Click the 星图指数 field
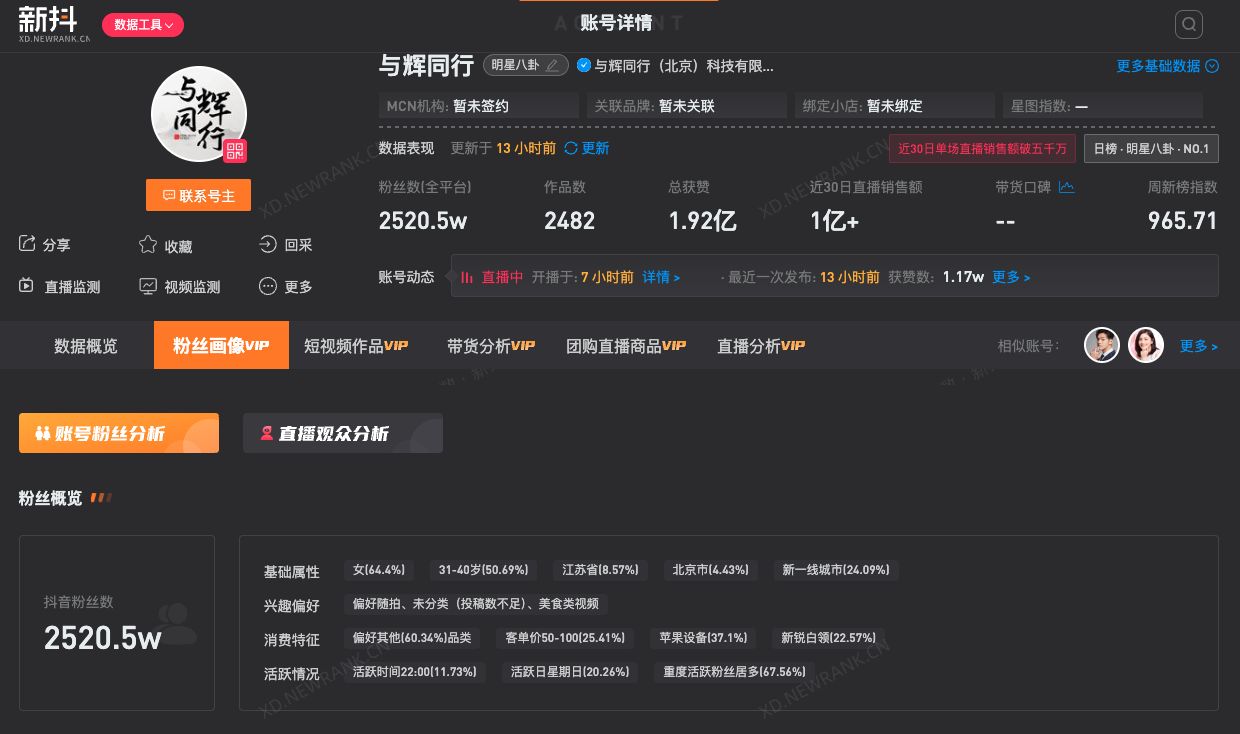The image size is (1240, 734). point(1103,106)
